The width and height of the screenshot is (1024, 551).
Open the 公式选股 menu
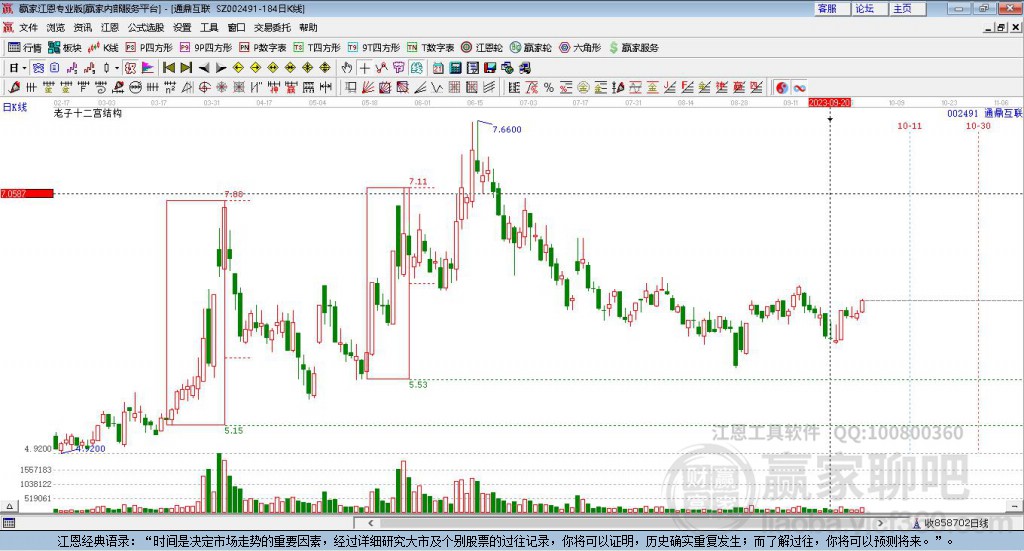click(146, 27)
